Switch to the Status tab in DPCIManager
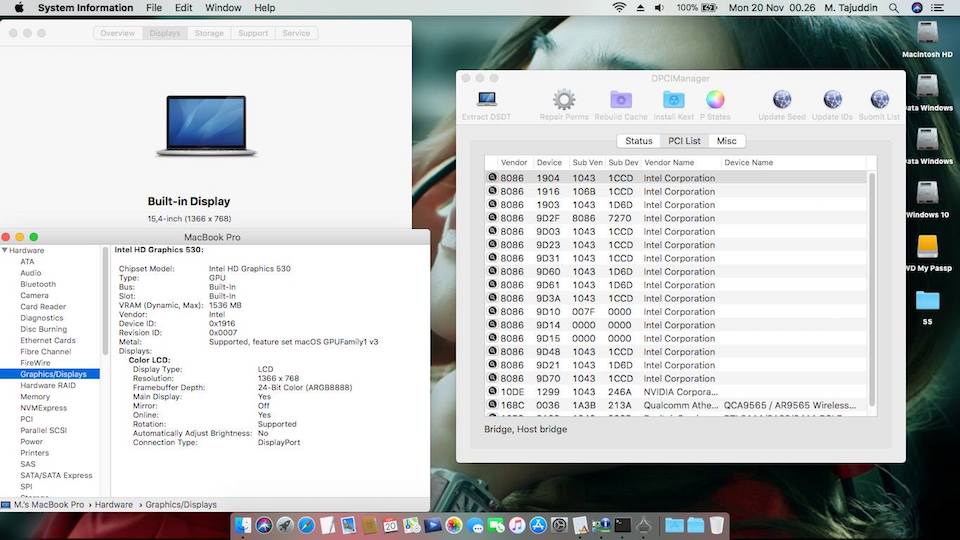This screenshot has width=960, height=540. tap(639, 141)
